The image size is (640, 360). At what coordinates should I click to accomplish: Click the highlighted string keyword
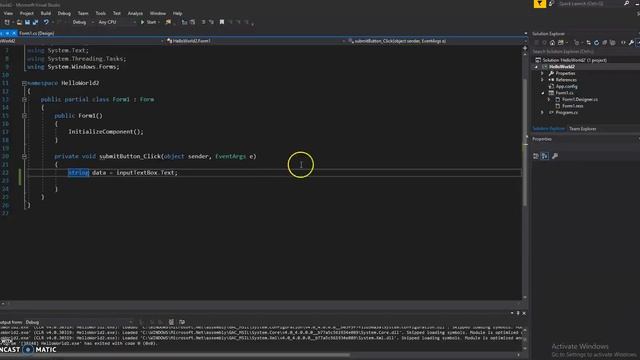click(x=78, y=173)
